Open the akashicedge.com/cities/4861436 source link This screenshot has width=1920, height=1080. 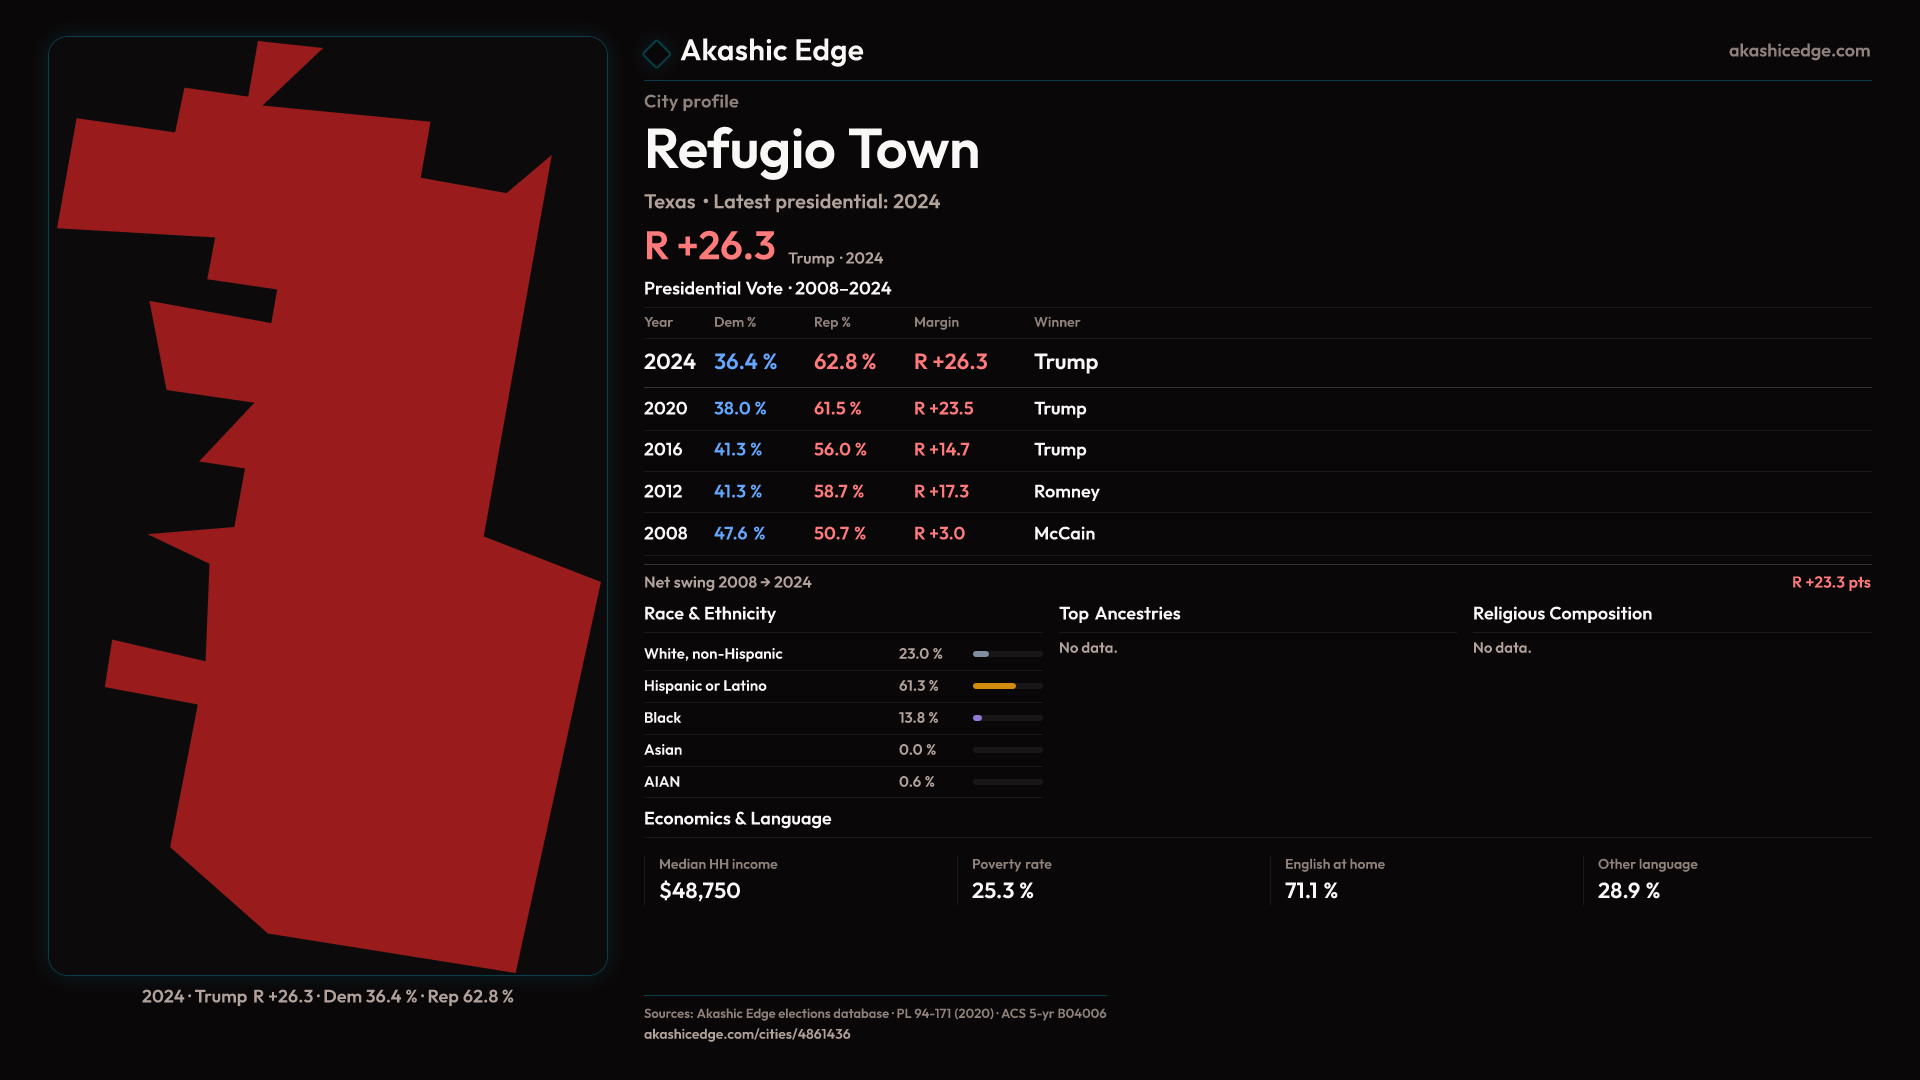coord(746,1034)
